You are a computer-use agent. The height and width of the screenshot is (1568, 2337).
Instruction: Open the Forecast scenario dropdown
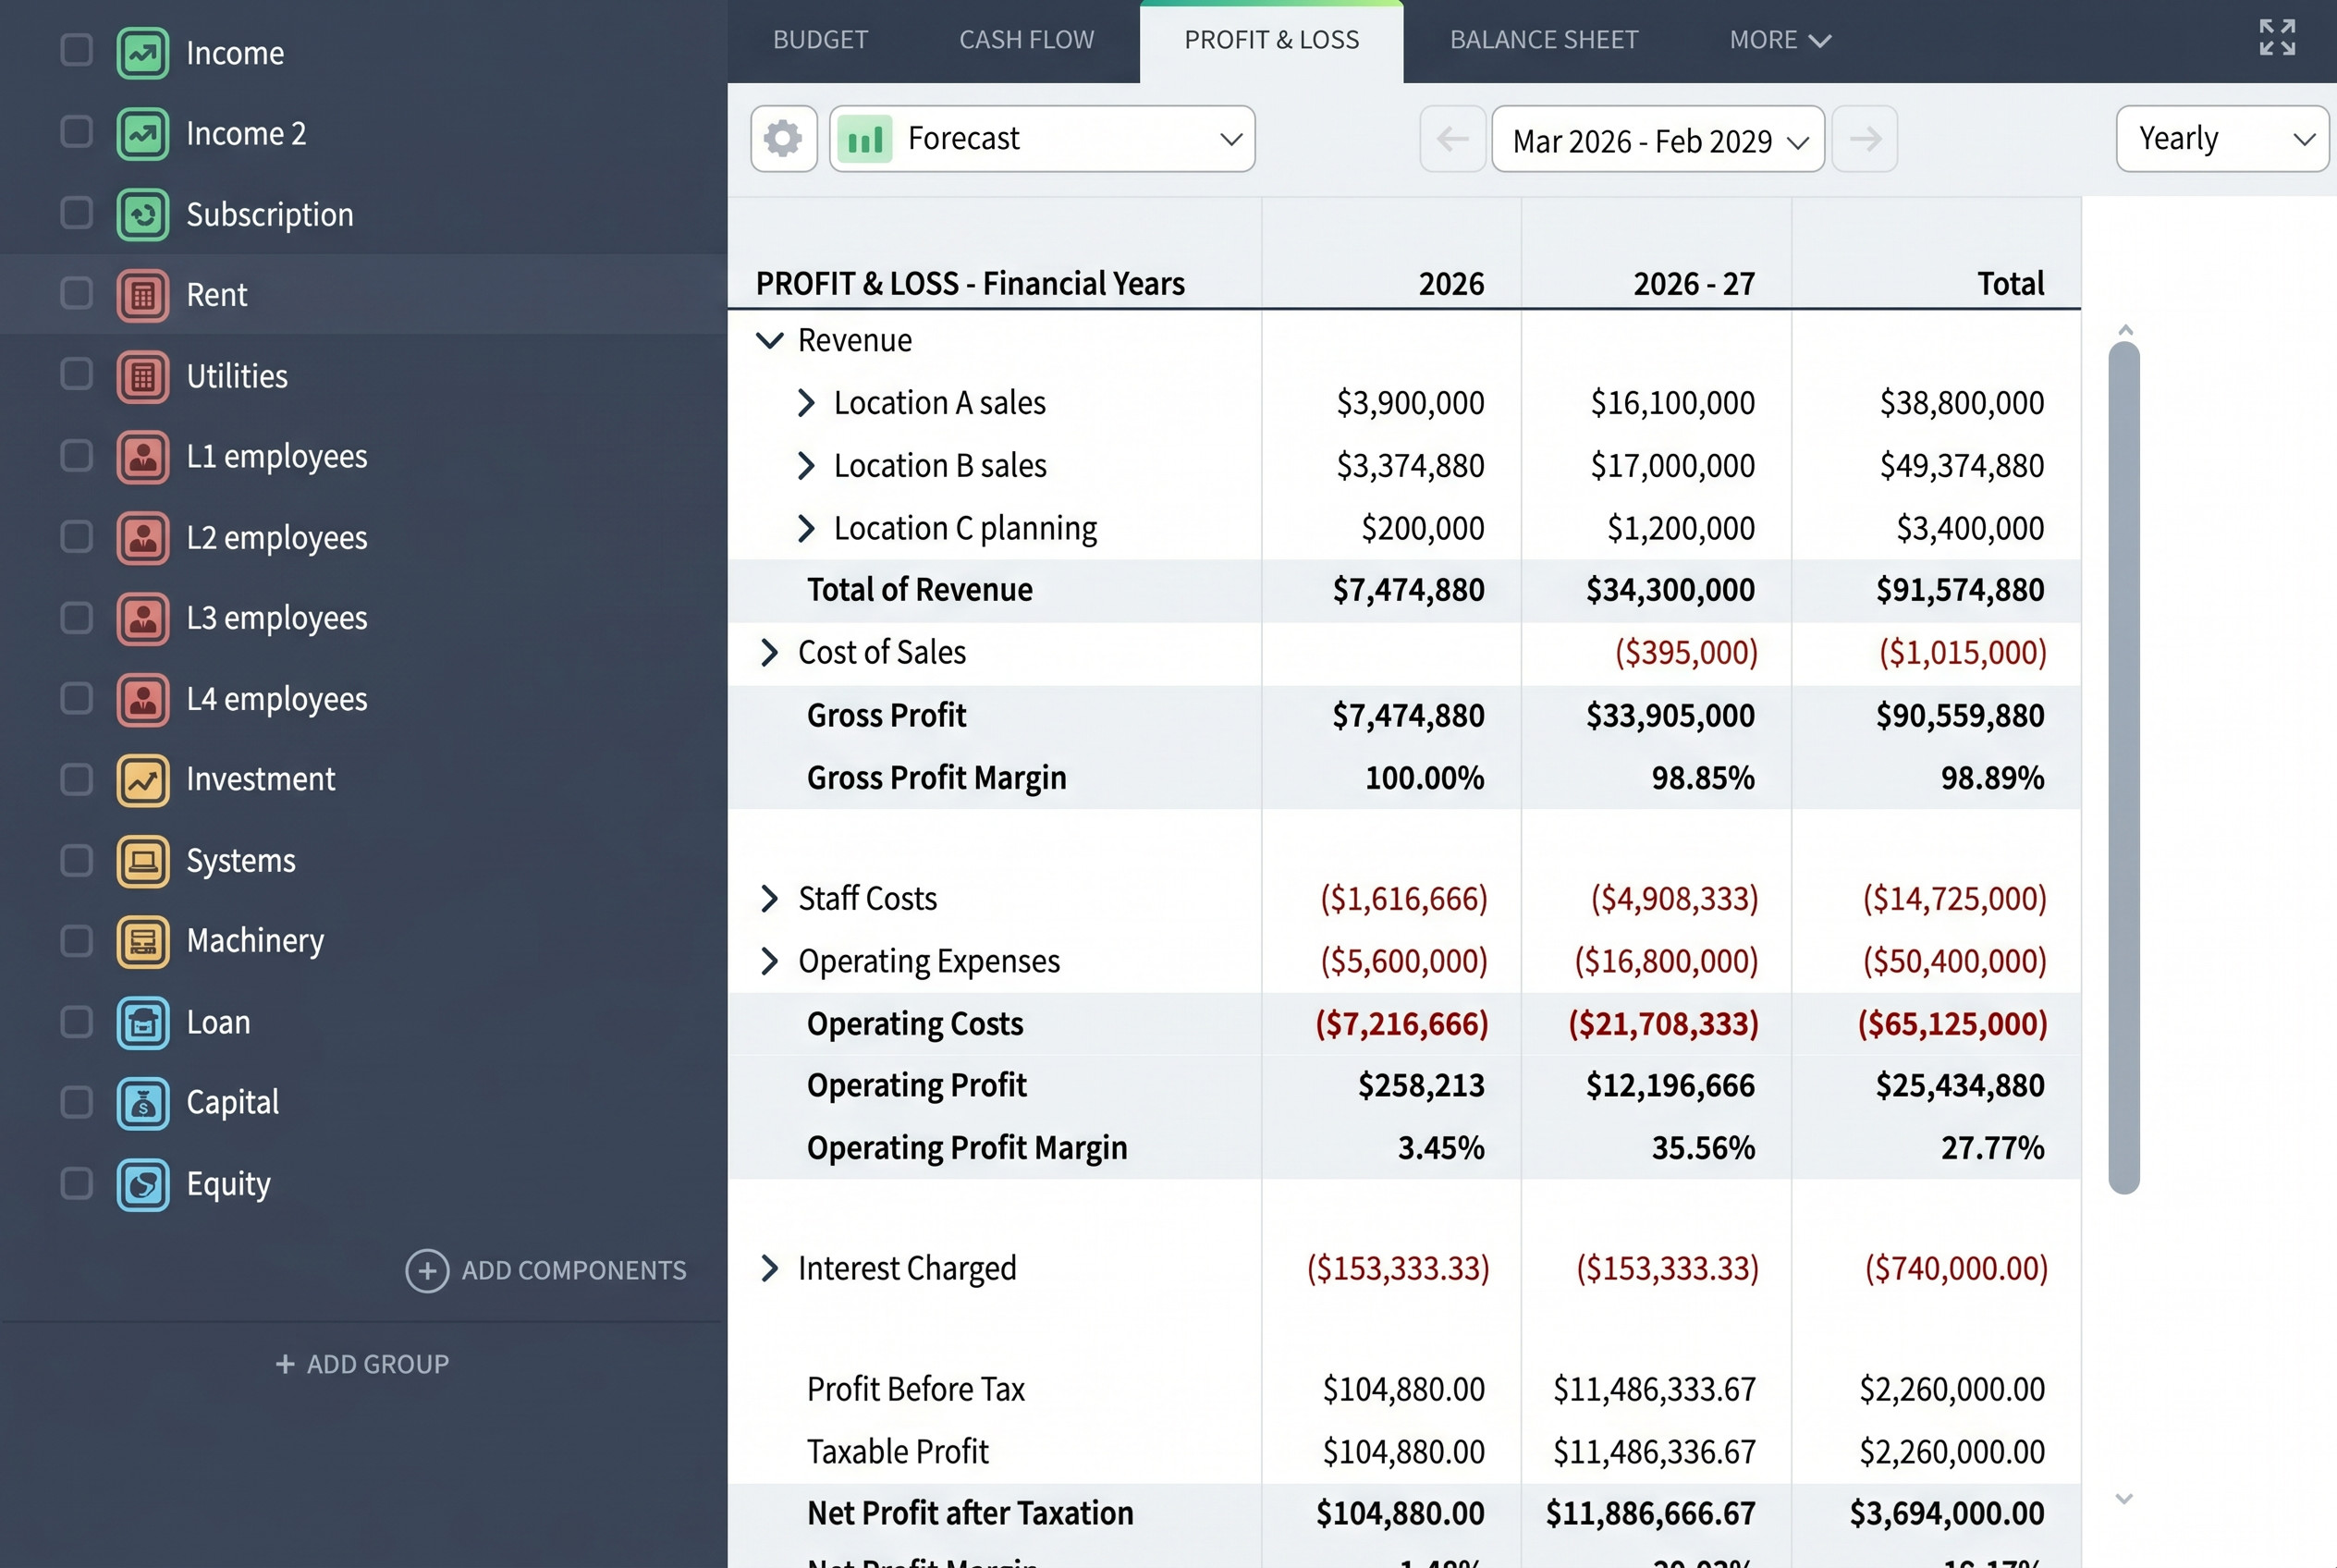[x=1042, y=139]
